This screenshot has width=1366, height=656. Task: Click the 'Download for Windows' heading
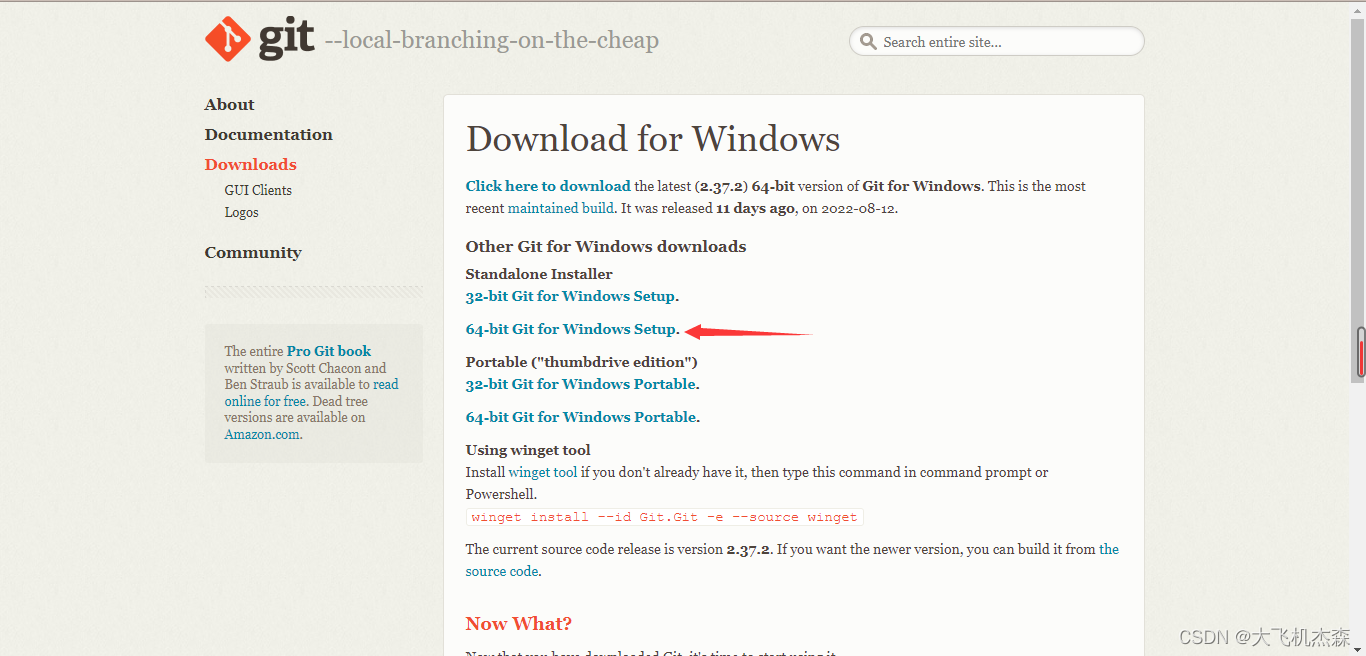coord(653,138)
